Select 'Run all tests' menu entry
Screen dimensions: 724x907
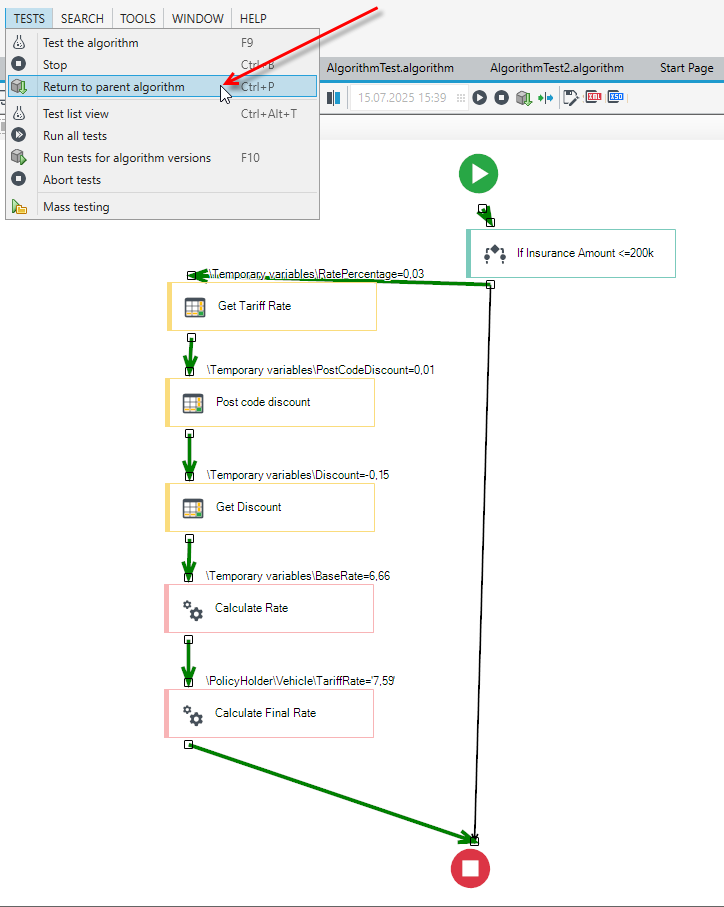[x=162, y=136]
